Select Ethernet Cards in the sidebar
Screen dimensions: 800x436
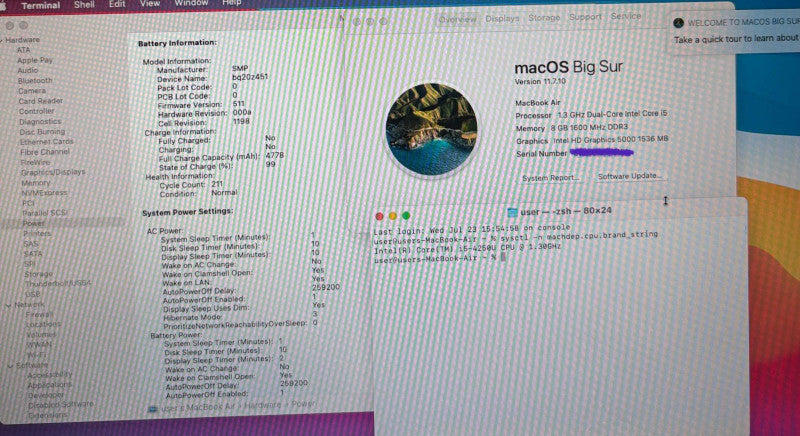coord(47,142)
